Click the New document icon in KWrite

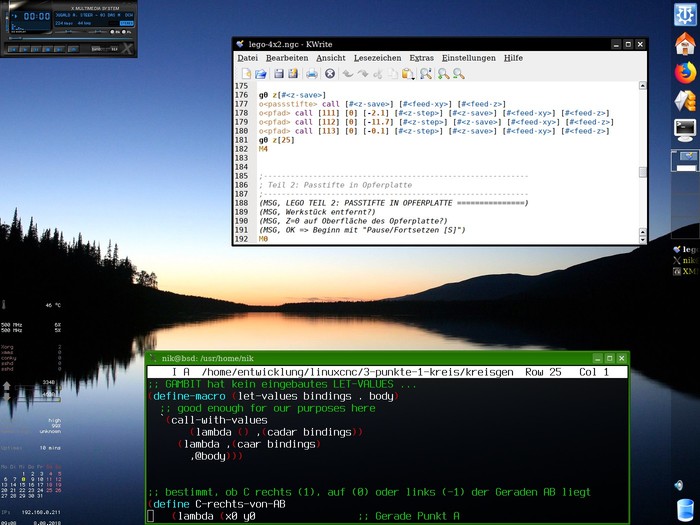click(x=244, y=74)
